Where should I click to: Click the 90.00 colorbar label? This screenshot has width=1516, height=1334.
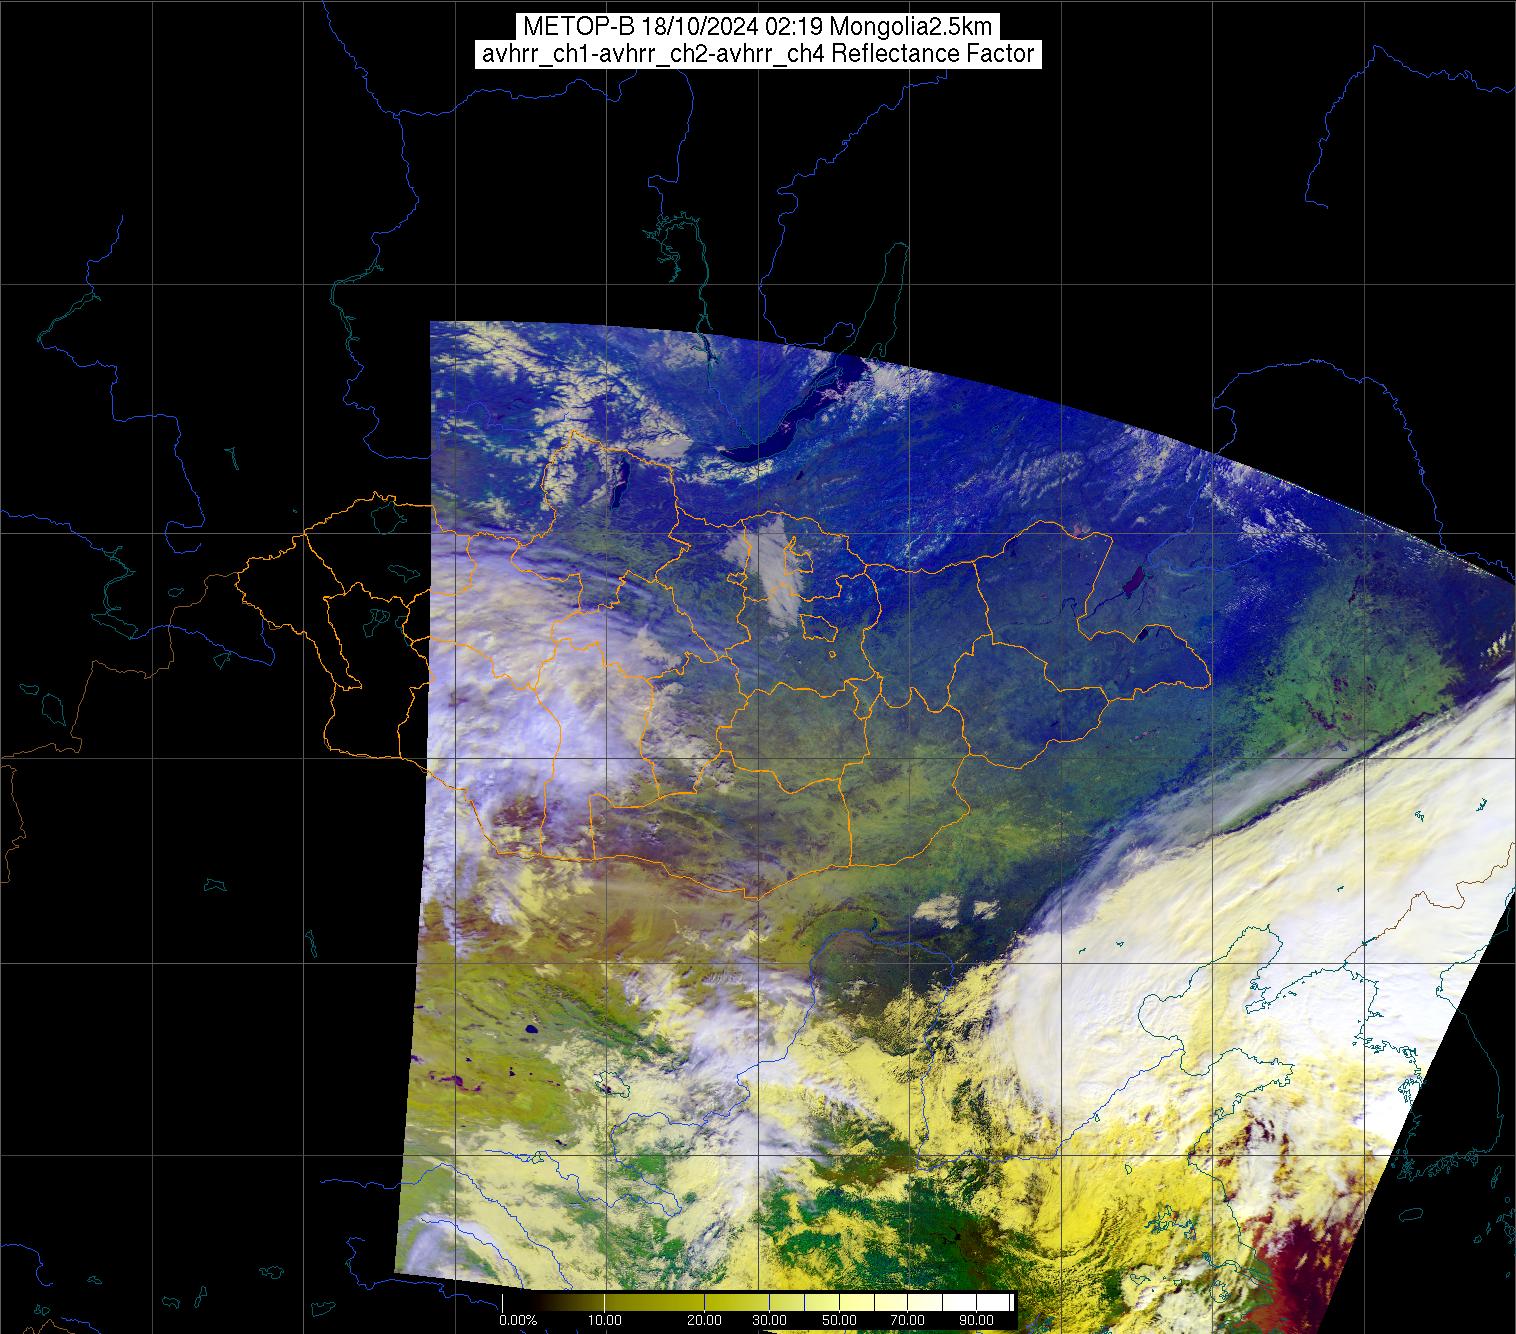pos(974,1320)
